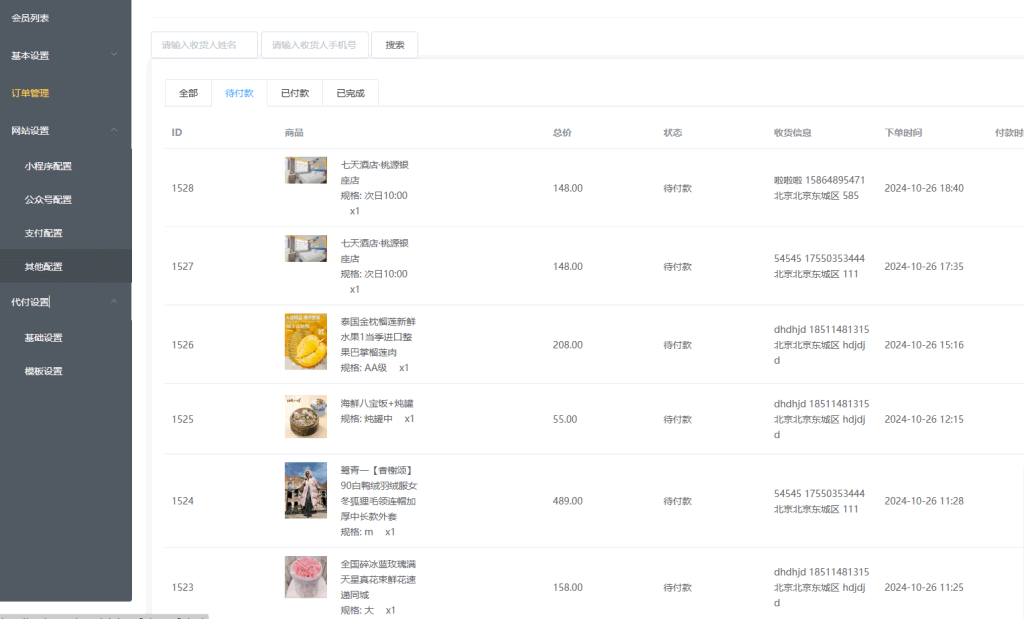Focus the 收货人手机号 input field
This screenshot has width=1024, height=619.
pyautogui.click(x=314, y=45)
